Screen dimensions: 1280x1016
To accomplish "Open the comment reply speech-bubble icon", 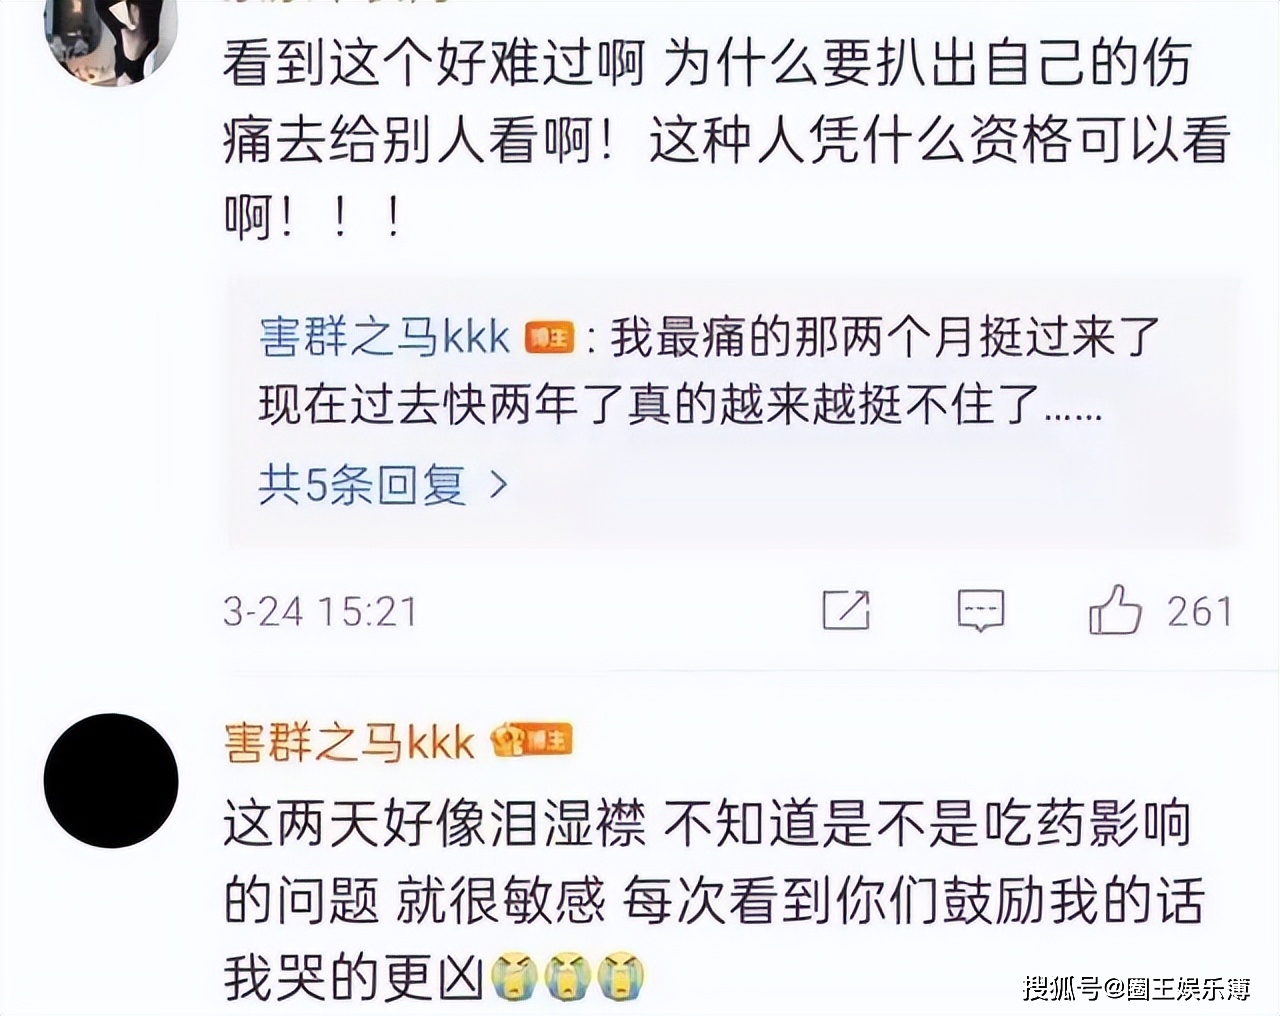I will [x=980, y=610].
